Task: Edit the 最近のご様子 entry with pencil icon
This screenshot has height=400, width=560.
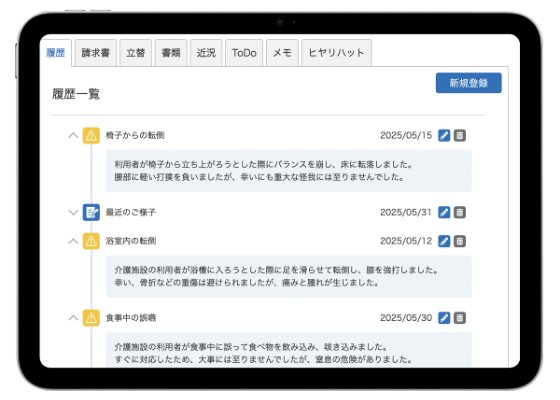Action: pyautogui.click(x=444, y=212)
